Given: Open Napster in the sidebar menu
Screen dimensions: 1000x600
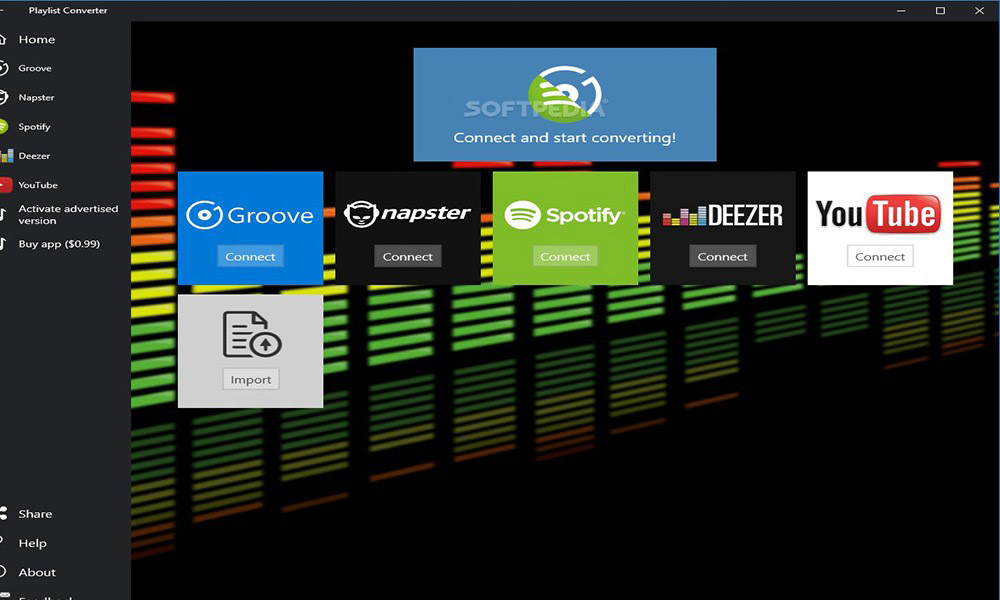Looking at the screenshot, I should 36,98.
